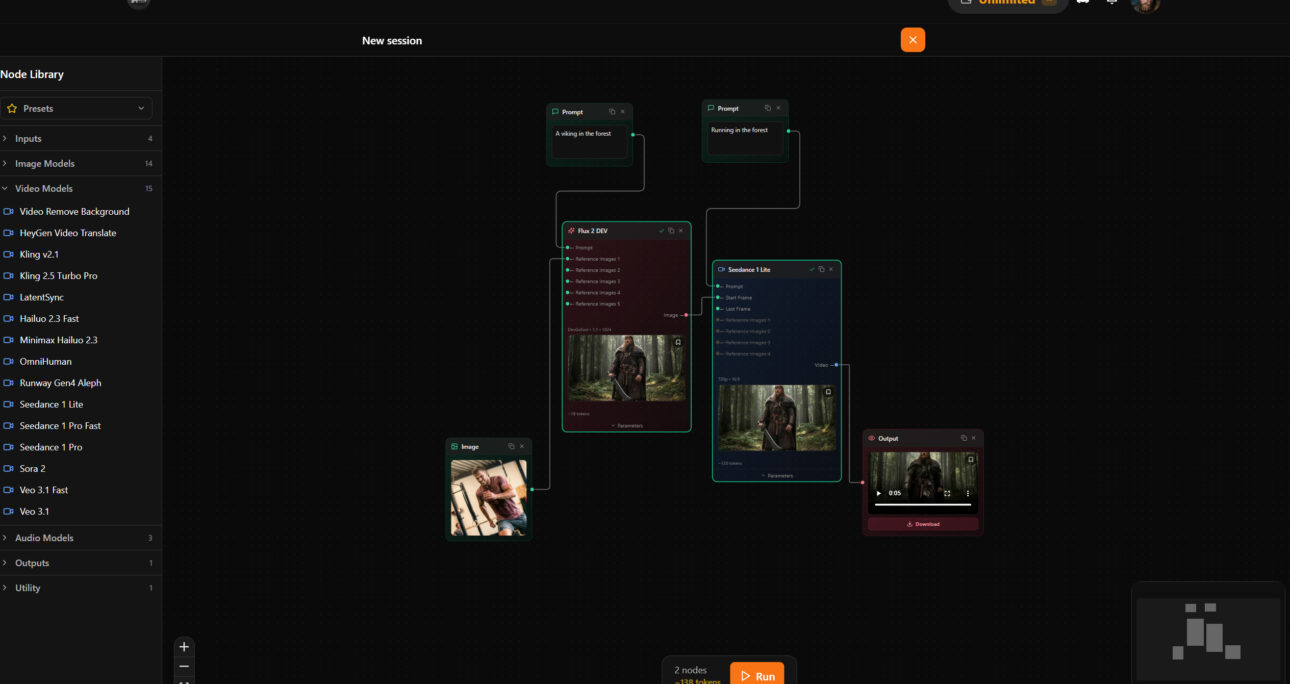Image resolution: width=1290 pixels, height=684 pixels.
Task: Open the fullscreen icon on the Output video player
Action: 947,493
